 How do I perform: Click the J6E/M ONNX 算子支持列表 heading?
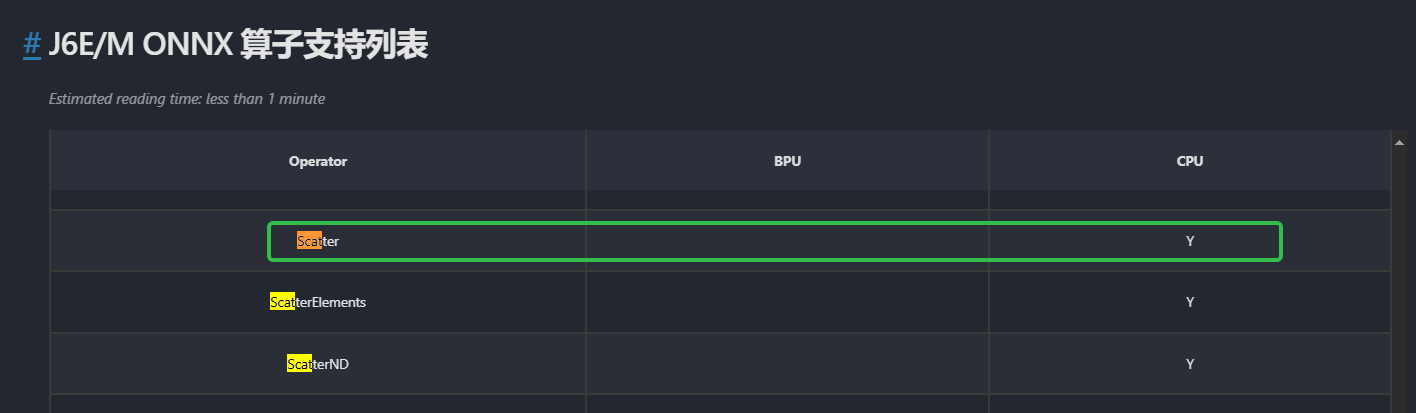pyautogui.click(x=238, y=45)
